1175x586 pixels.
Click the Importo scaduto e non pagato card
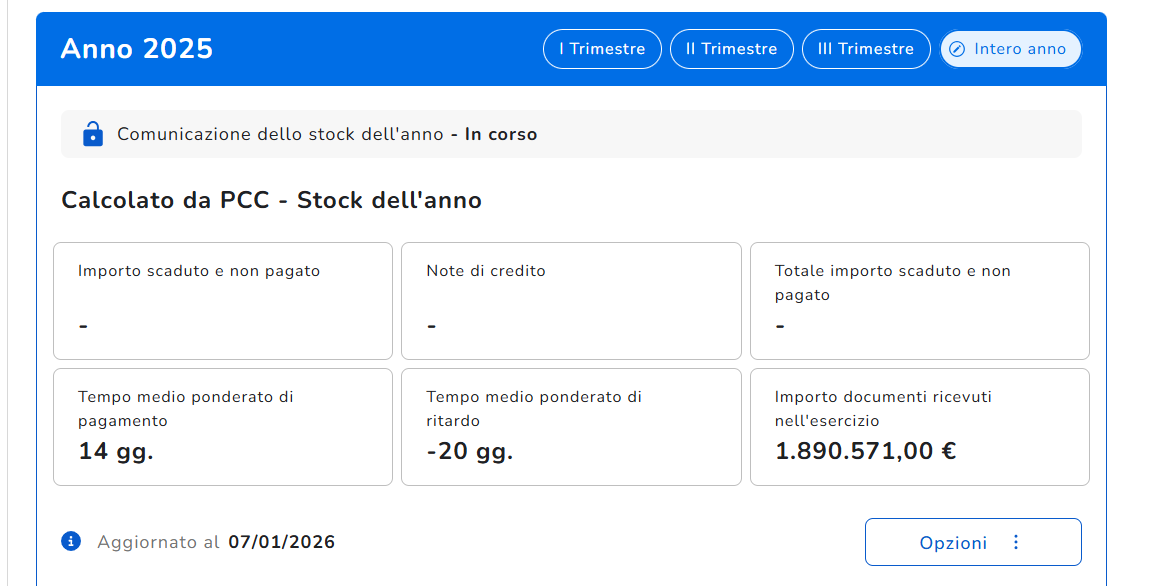point(222,300)
